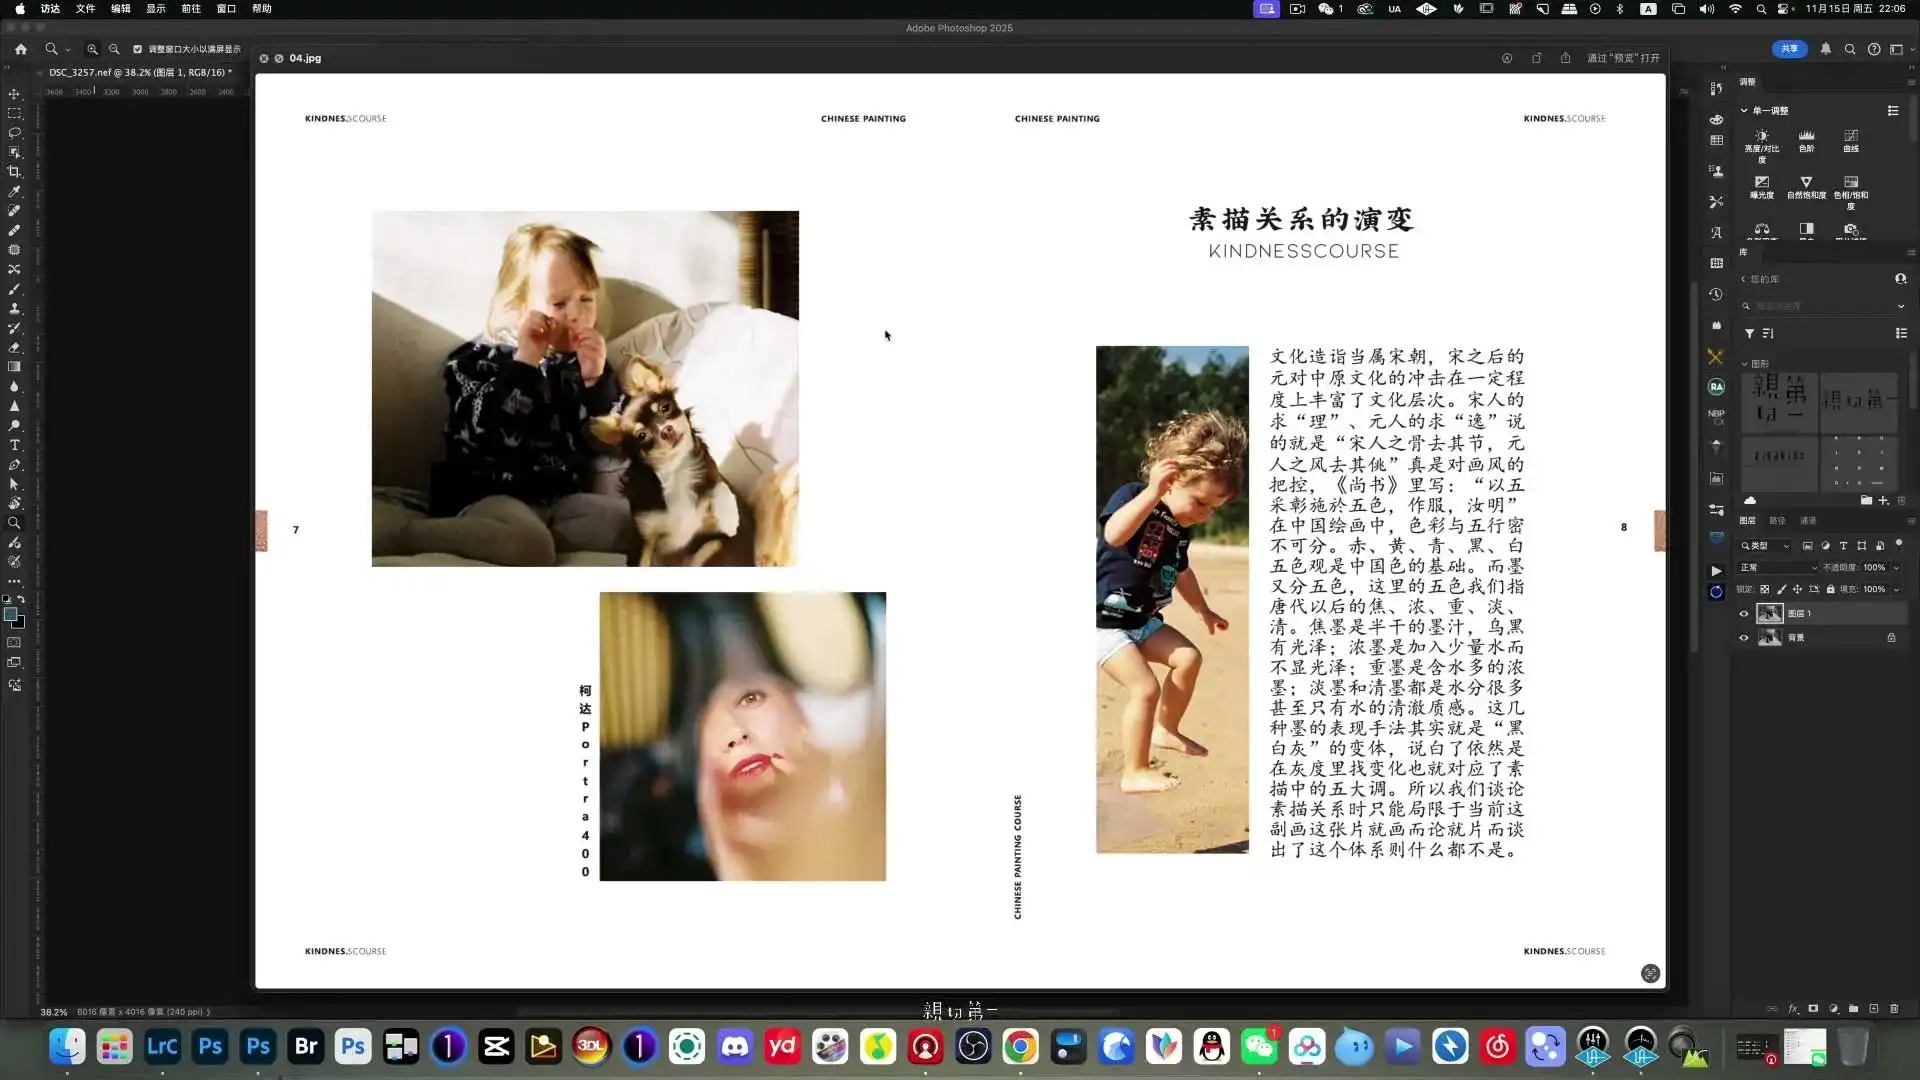Switch to the DSC_3257.nef document tab
This screenshot has height=1080, width=1920.
tap(135, 72)
